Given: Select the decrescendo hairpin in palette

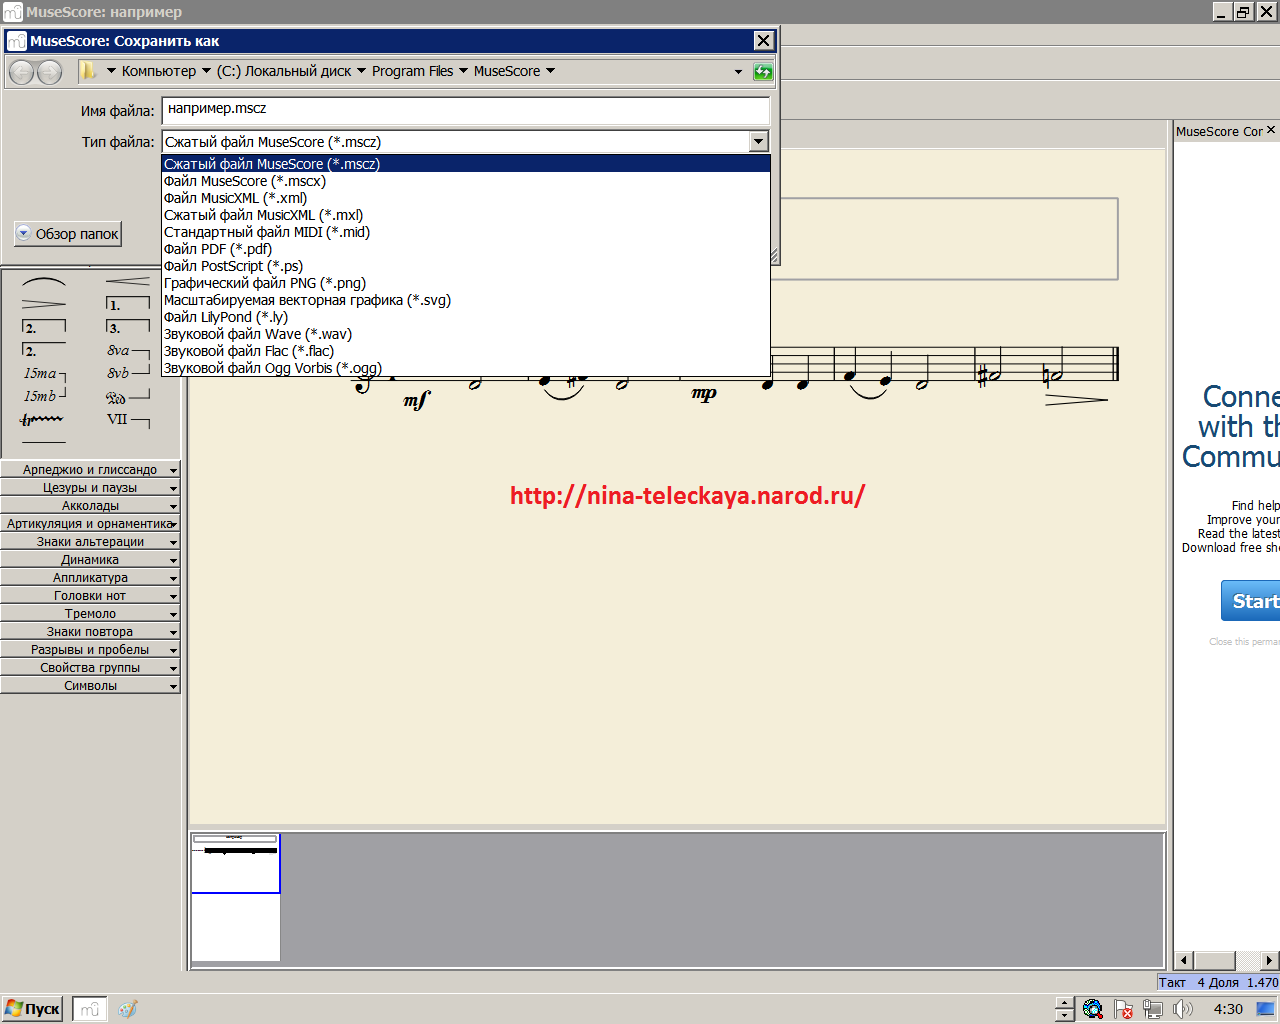Looking at the screenshot, I should click(44, 304).
